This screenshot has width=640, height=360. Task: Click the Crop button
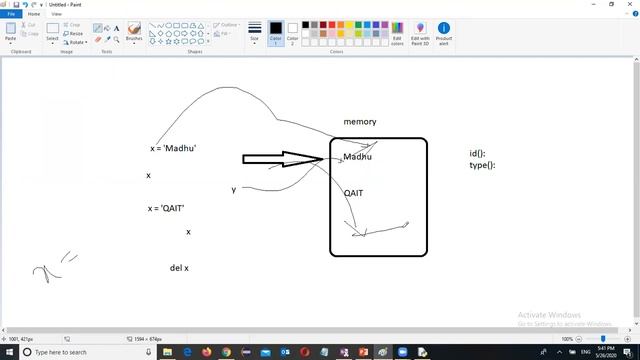point(72,25)
